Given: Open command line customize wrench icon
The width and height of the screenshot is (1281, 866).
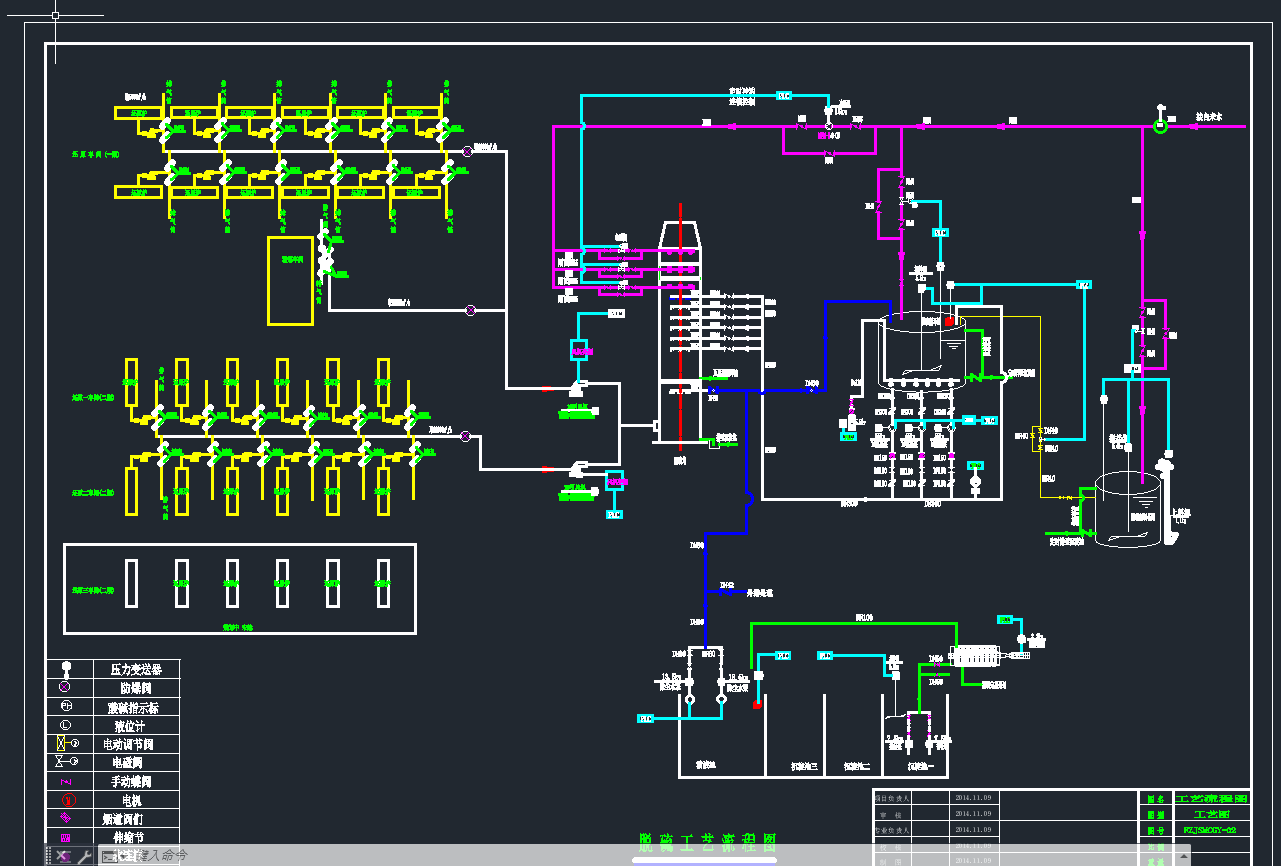Looking at the screenshot, I should pyautogui.click(x=85, y=856).
